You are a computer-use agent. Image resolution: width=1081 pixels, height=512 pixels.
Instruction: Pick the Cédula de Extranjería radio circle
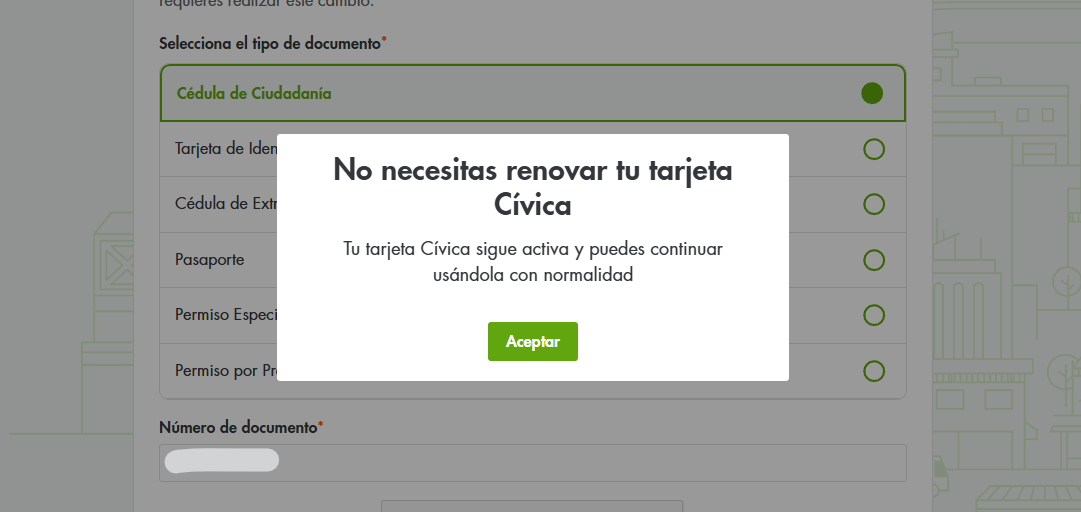[x=873, y=204]
